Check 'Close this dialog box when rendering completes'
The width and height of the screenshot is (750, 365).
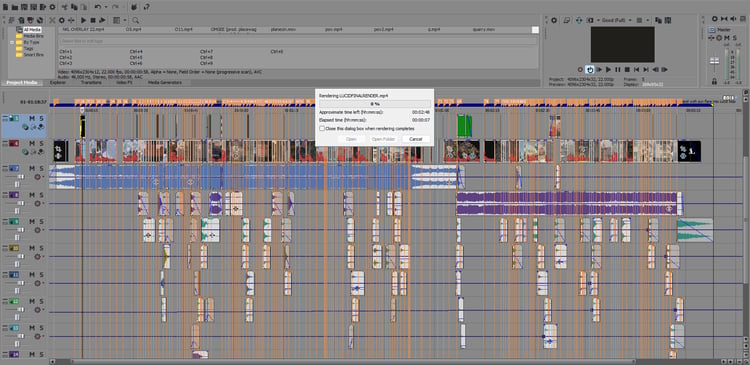(322, 128)
